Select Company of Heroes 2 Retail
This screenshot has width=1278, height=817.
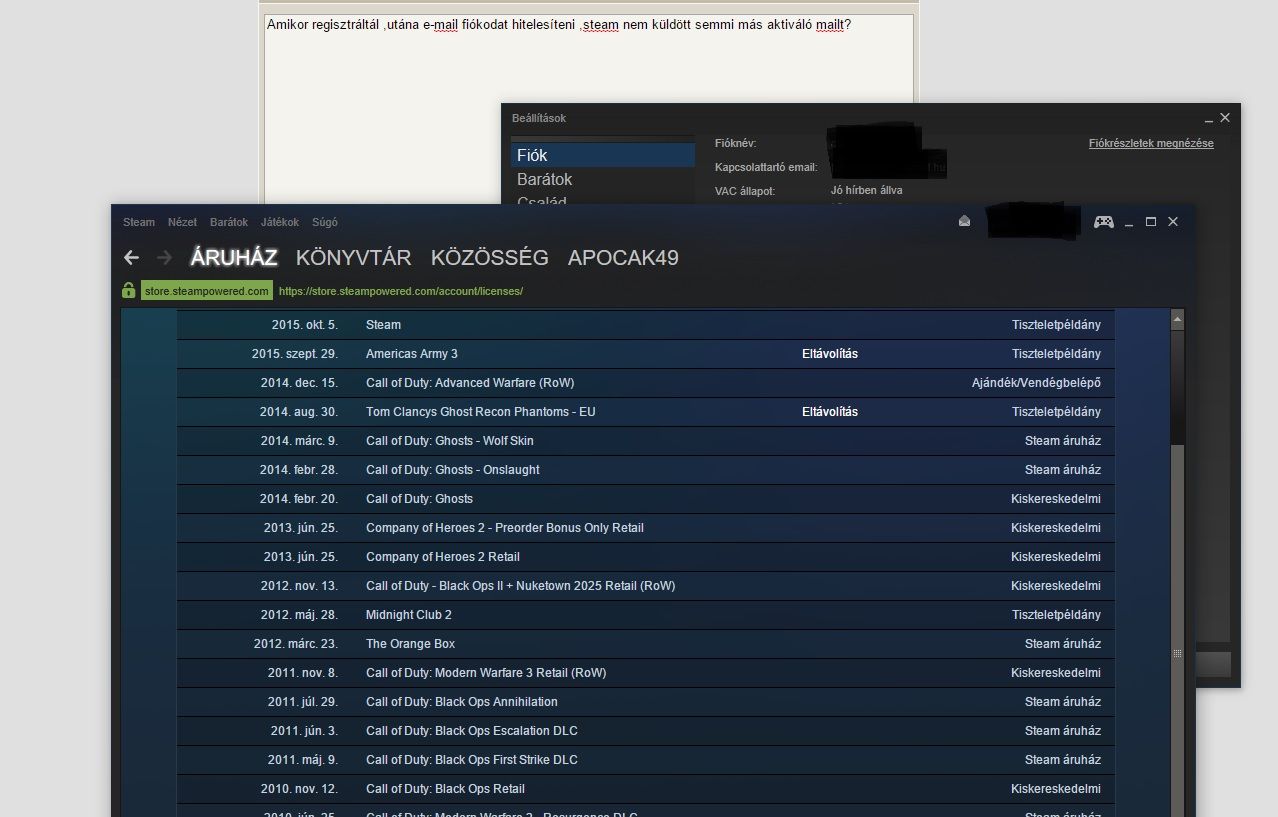pyautogui.click(x=443, y=557)
